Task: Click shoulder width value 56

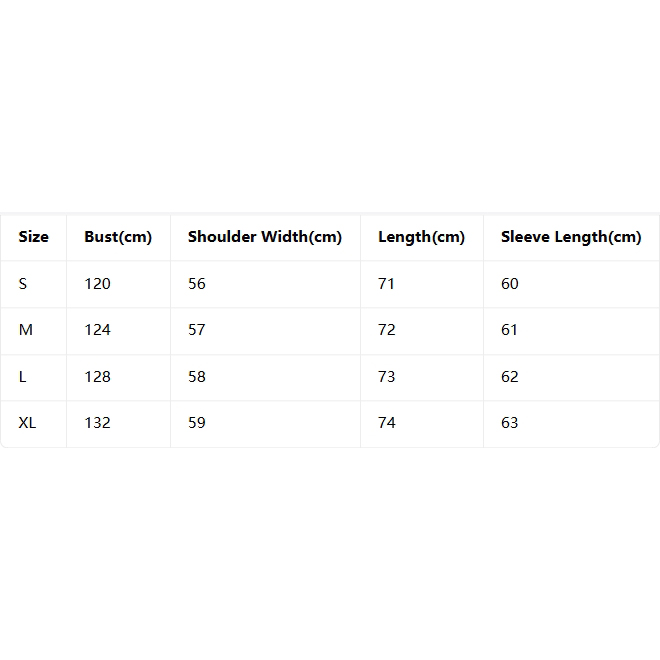Action: pos(197,284)
